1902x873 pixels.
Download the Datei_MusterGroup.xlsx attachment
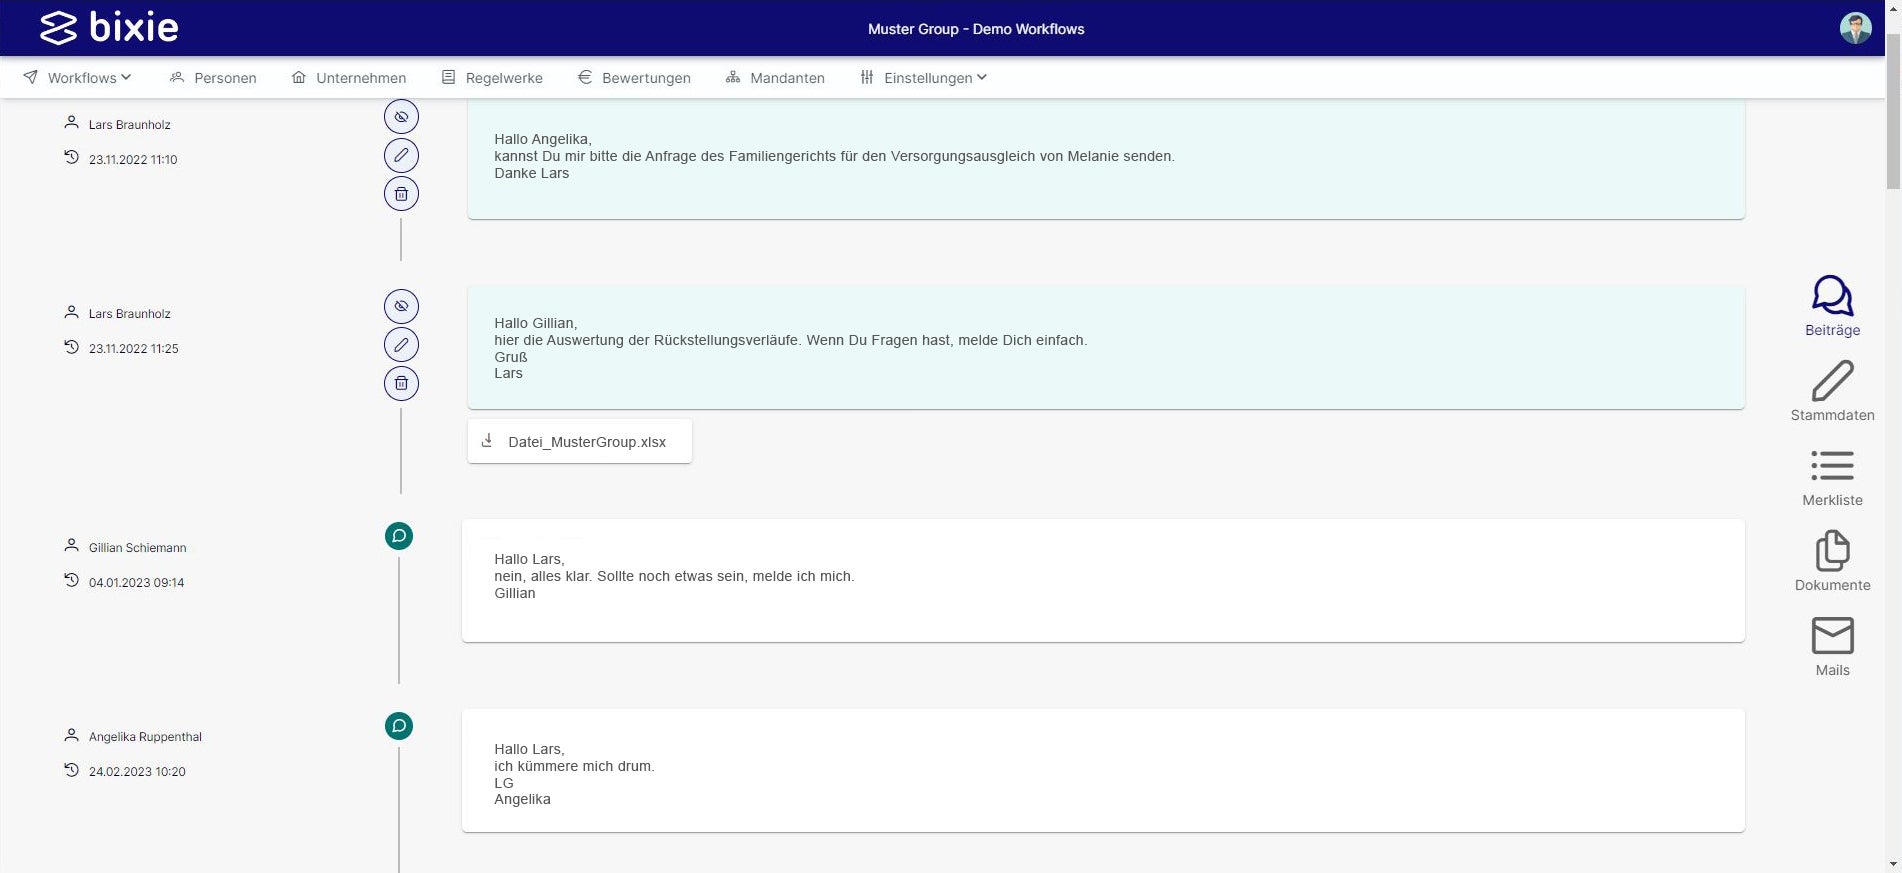[x=579, y=442]
